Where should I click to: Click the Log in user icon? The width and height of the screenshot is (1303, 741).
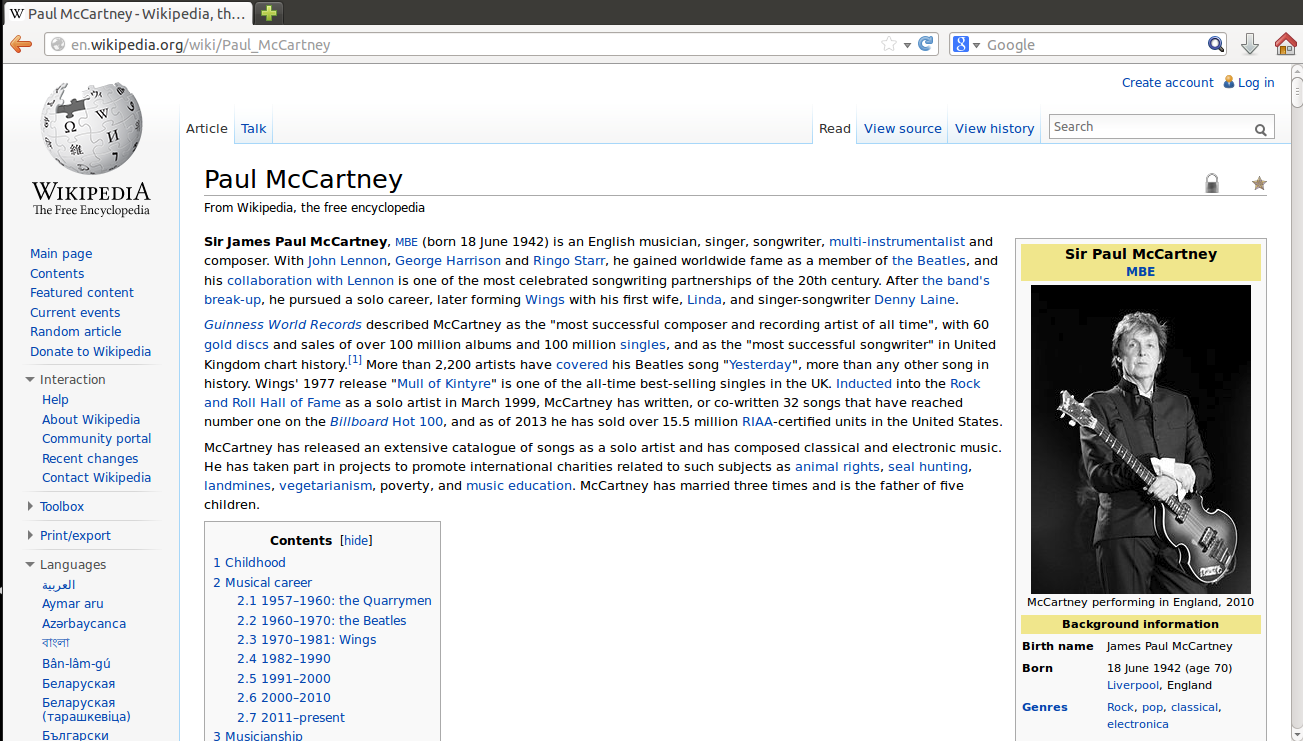pyautogui.click(x=1228, y=83)
